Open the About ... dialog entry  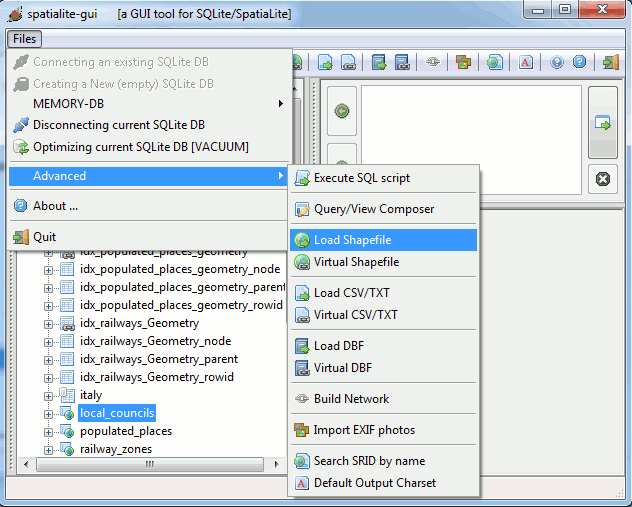tap(149, 206)
